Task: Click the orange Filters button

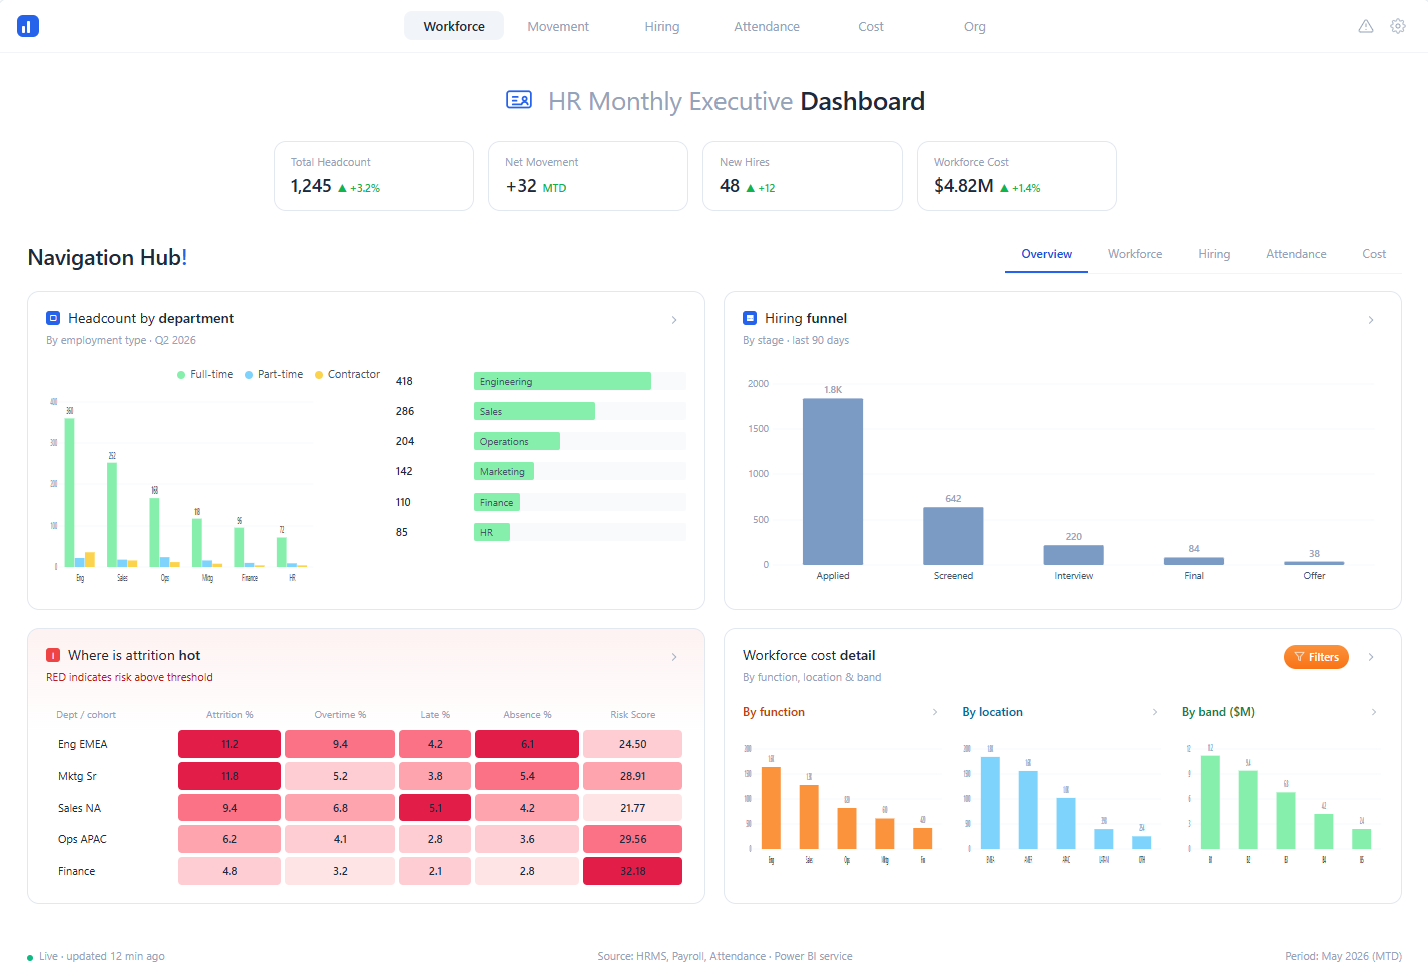Action: click(x=1316, y=657)
